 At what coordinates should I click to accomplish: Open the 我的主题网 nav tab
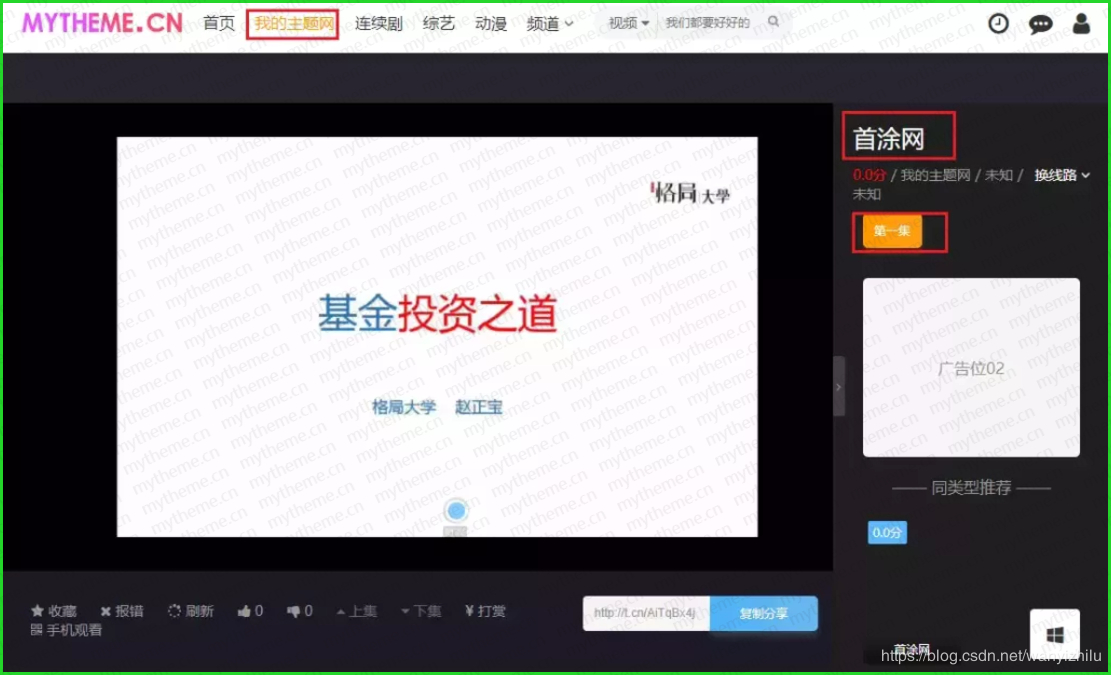pos(293,23)
